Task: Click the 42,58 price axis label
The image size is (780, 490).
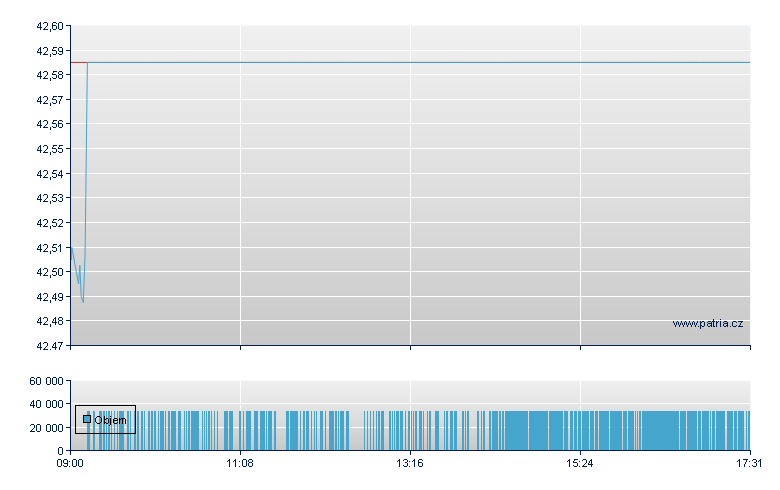Action: 50,75
